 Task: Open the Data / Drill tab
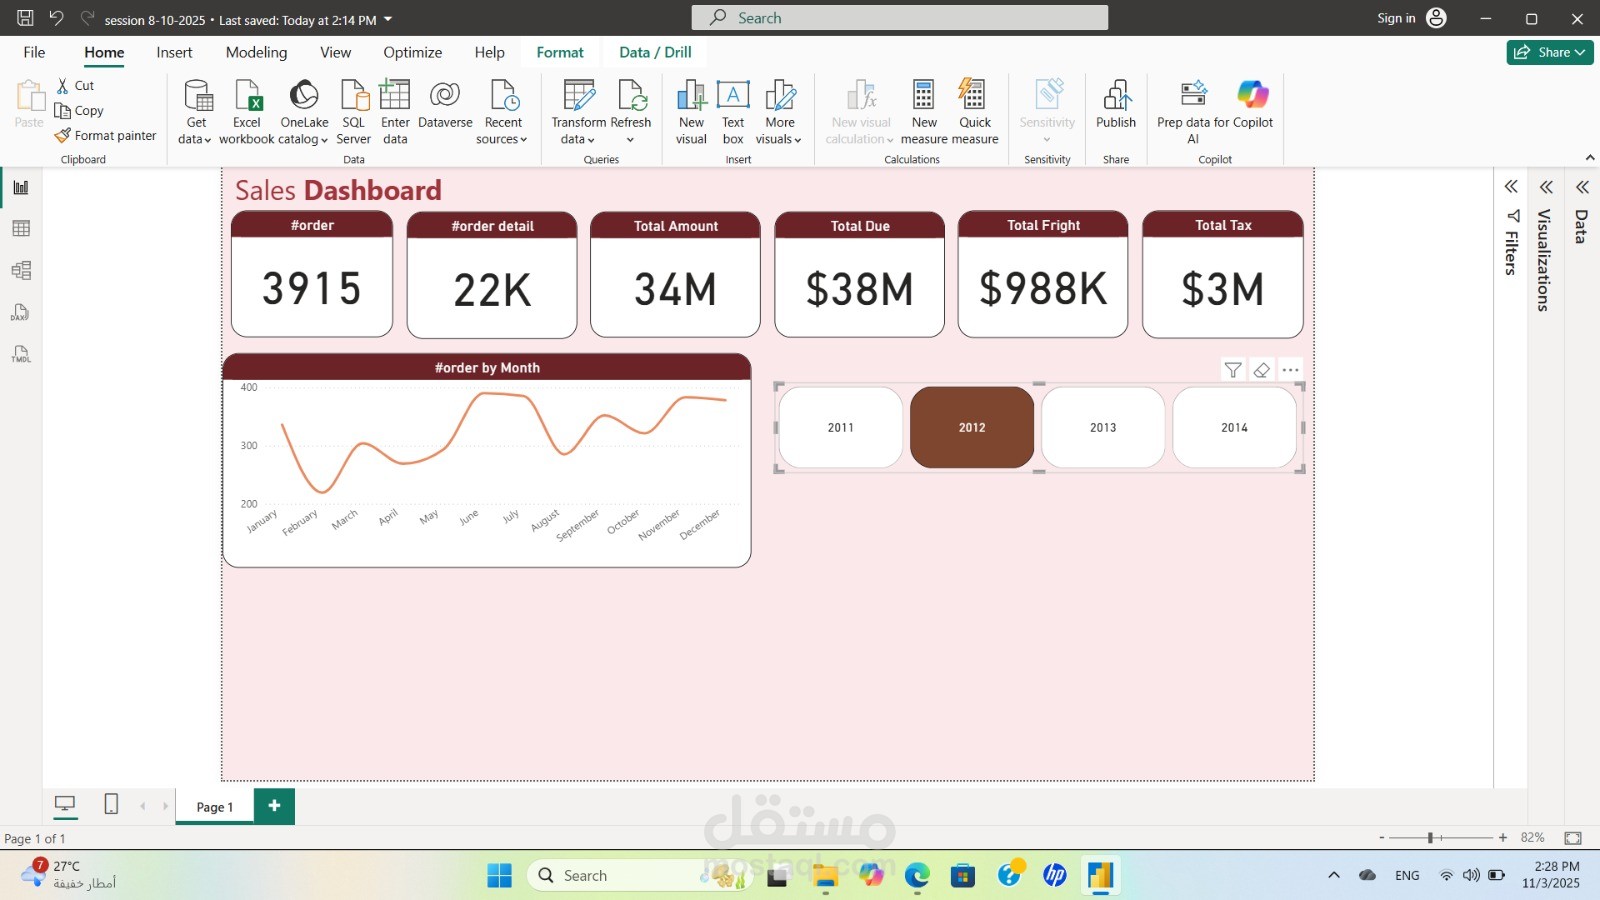[x=655, y=52]
